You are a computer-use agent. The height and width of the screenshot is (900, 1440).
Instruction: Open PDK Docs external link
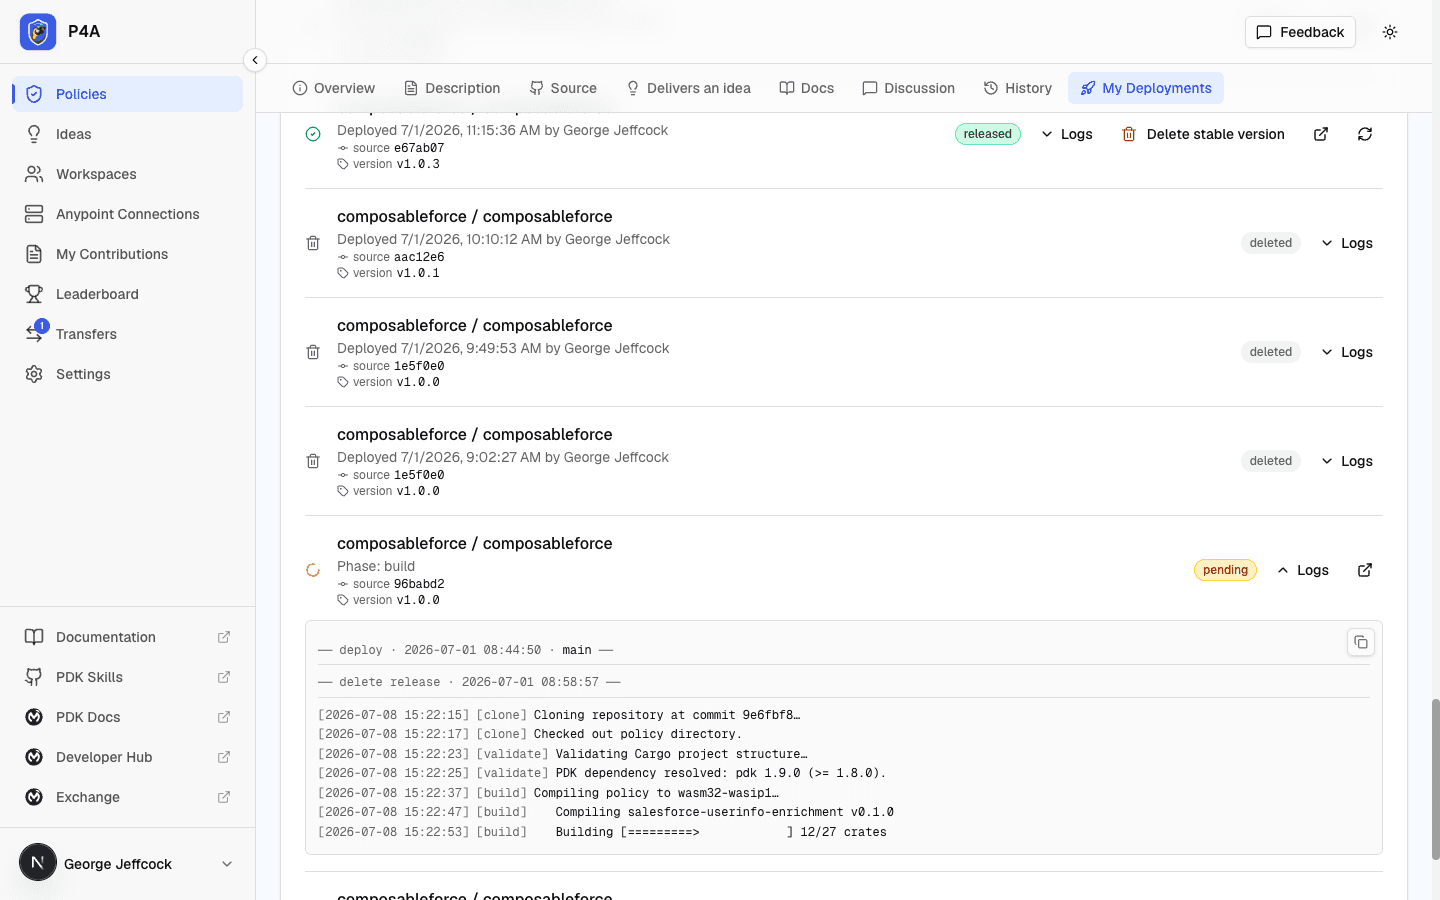pos(128,717)
